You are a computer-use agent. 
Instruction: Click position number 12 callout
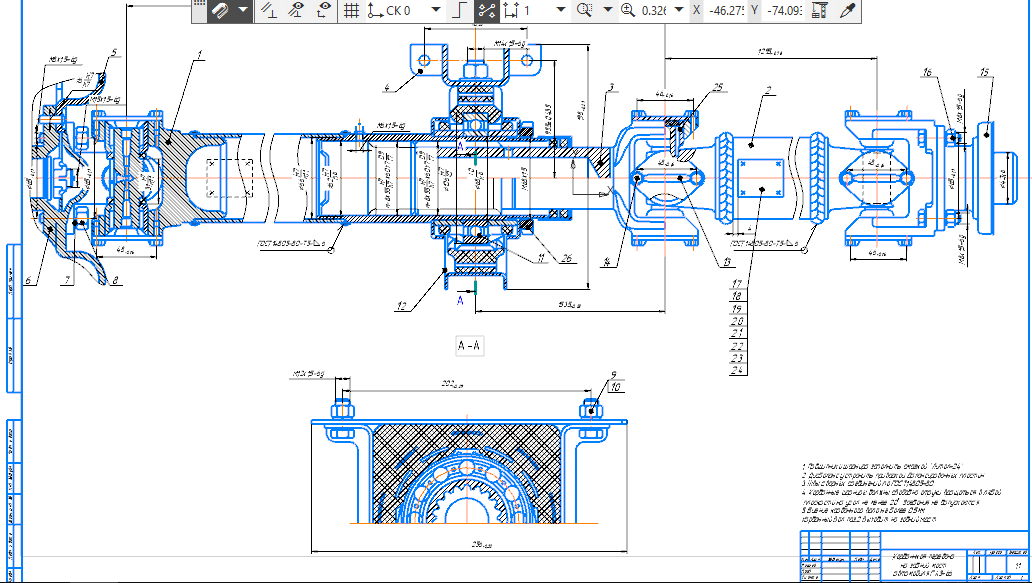click(x=401, y=306)
